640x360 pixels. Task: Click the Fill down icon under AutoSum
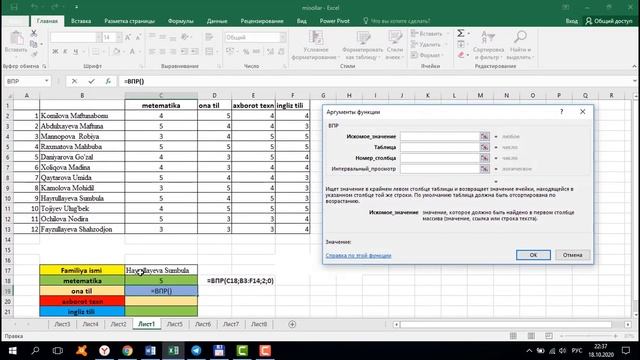pyautogui.click(x=461, y=44)
